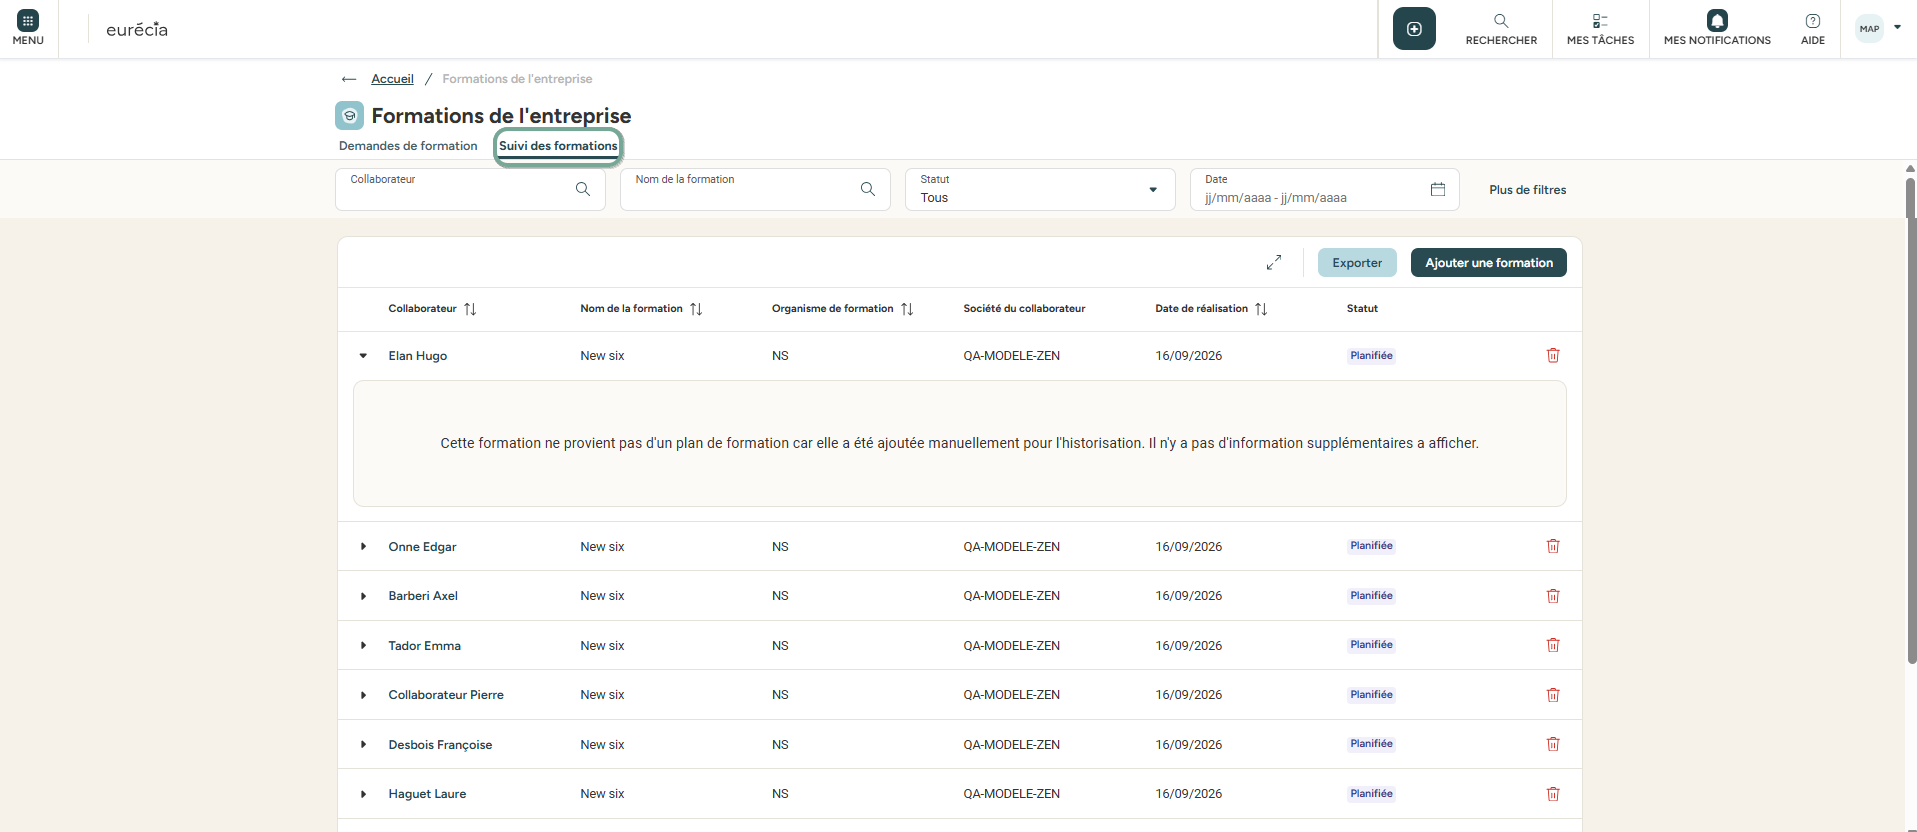
Task: Switch to Demandes de formation tab
Action: (x=408, y=146)
